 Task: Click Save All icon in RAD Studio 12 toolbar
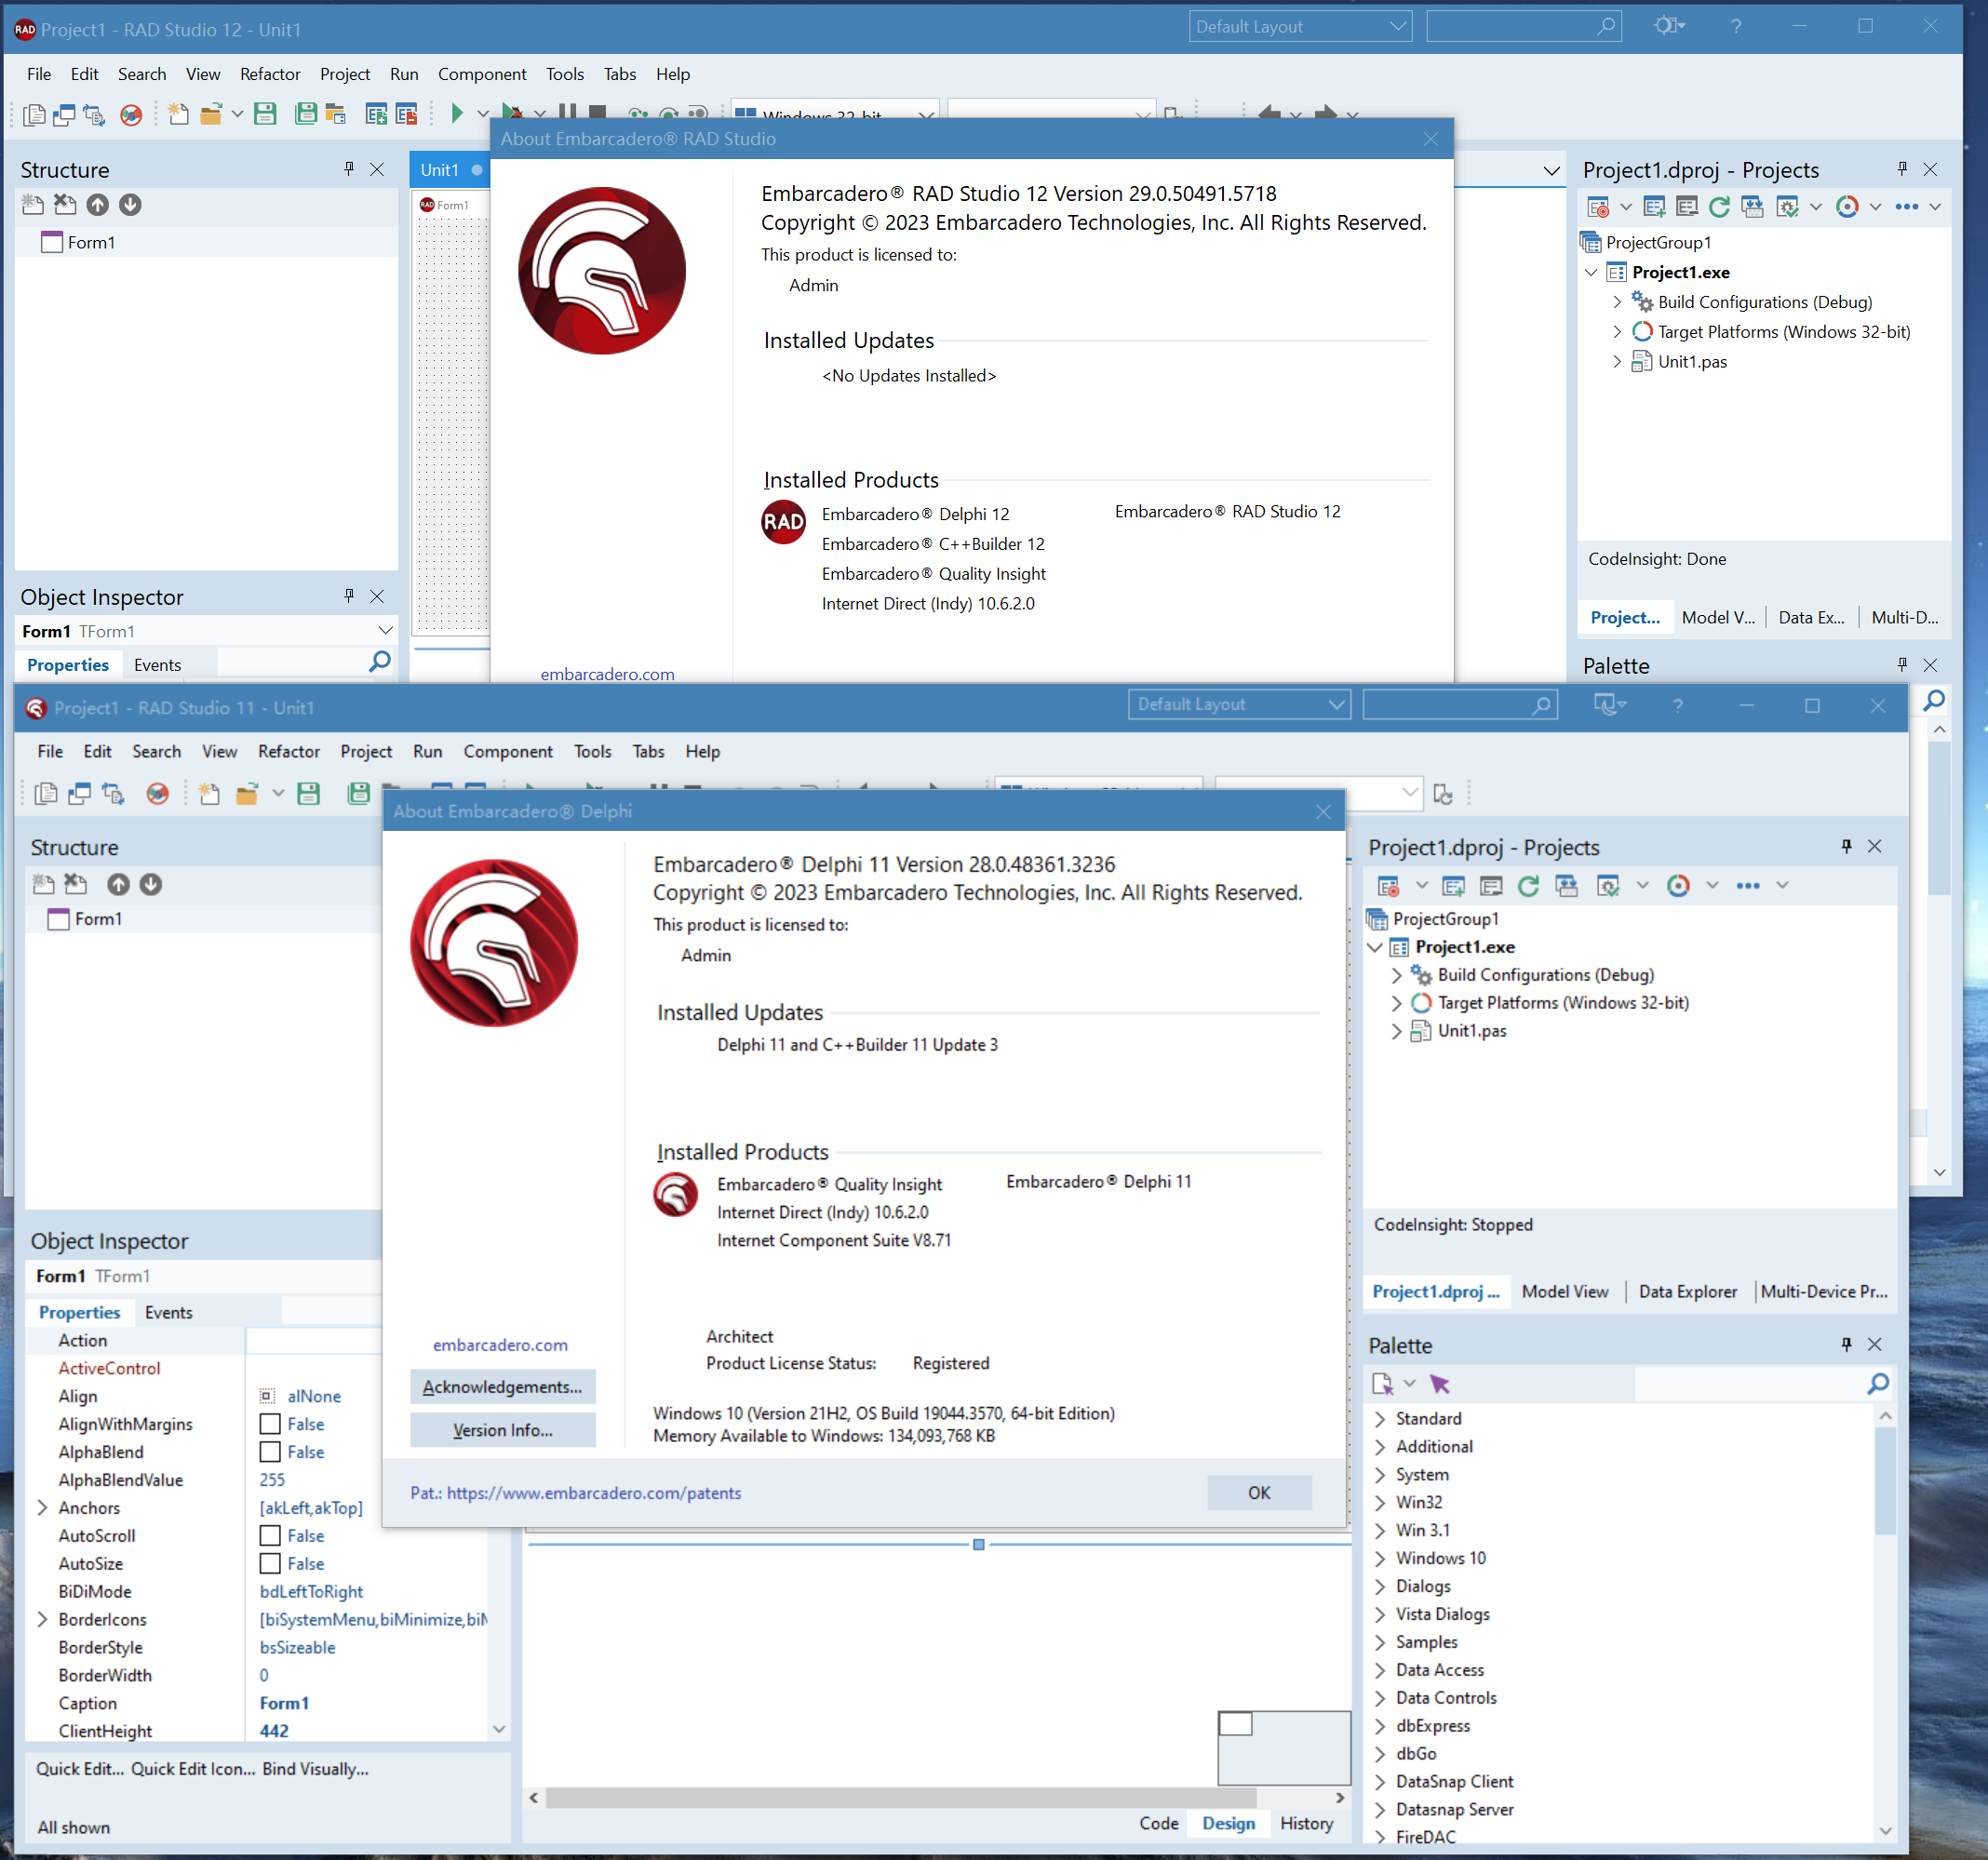coord(306,114)
